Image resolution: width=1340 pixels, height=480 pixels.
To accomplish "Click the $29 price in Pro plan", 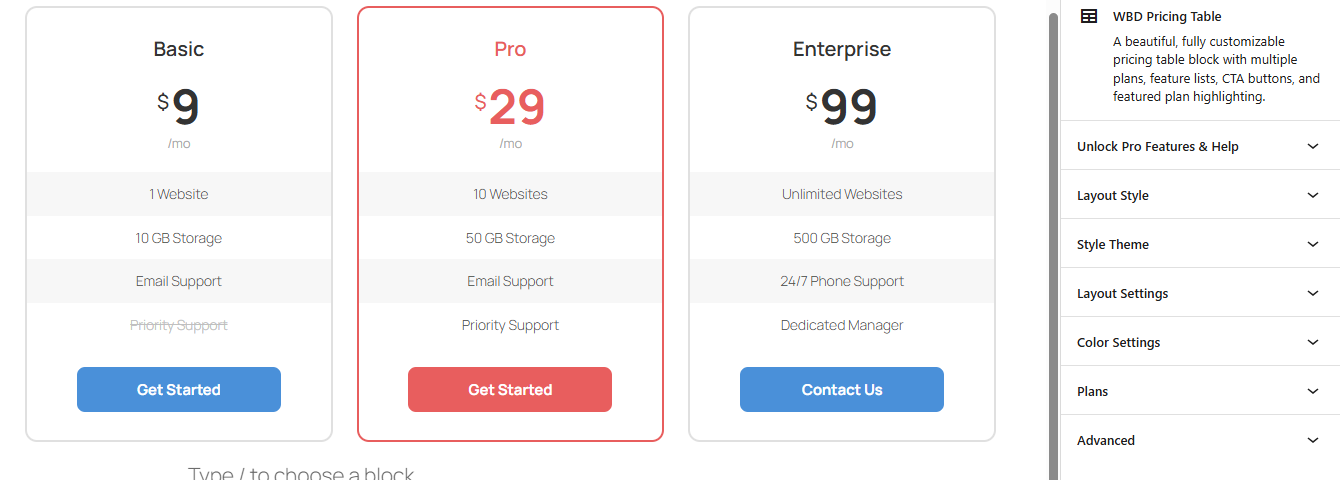I will tap(510, 108).
